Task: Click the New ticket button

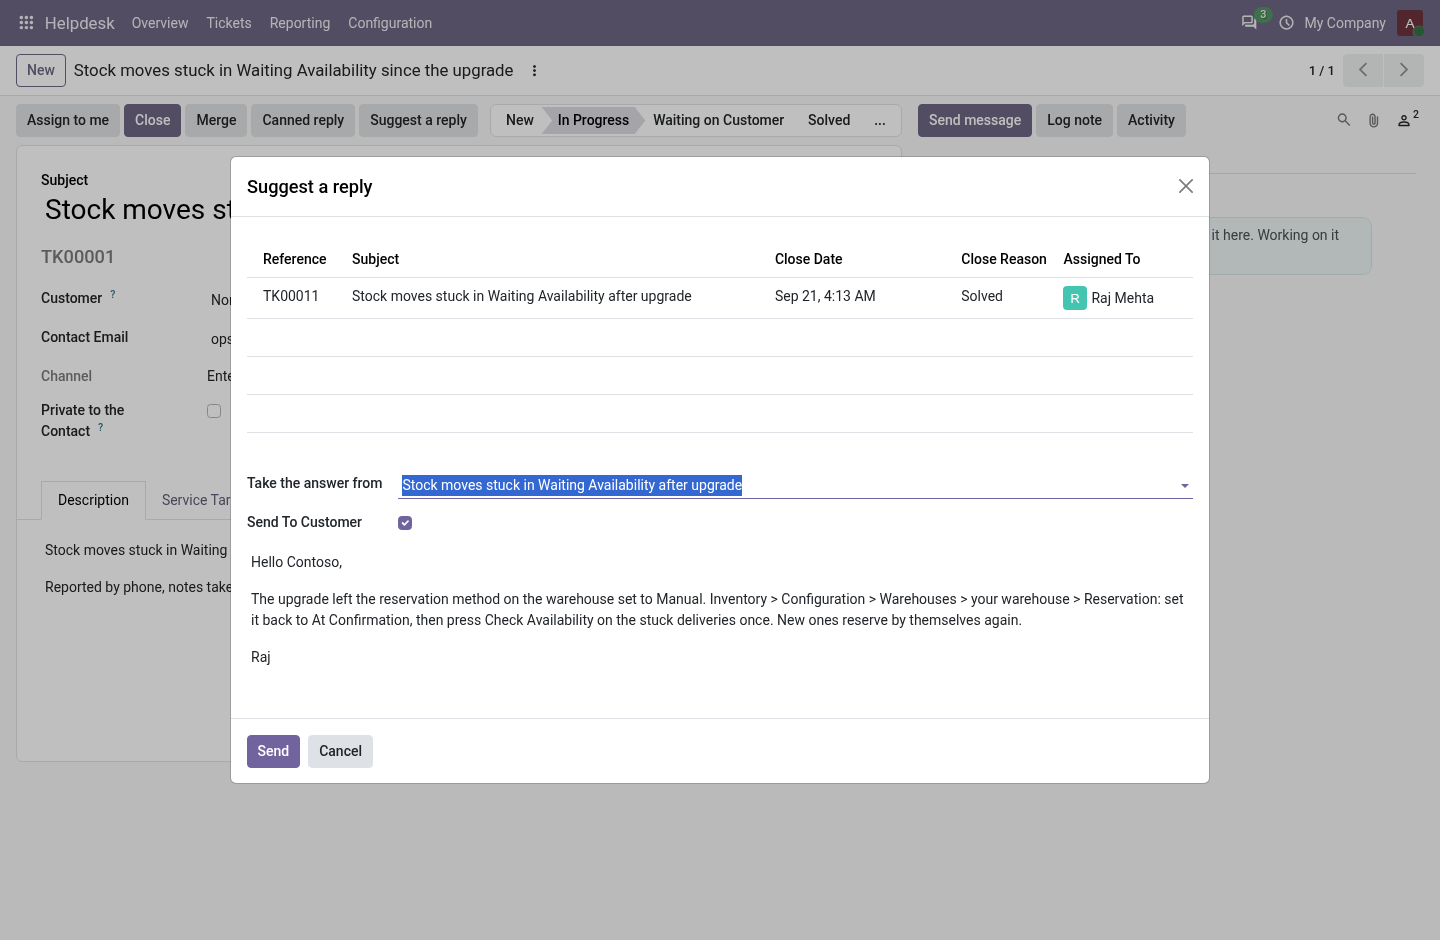Action: 41,70
